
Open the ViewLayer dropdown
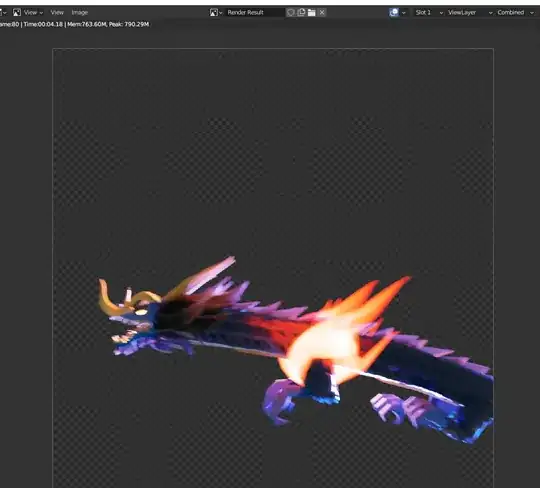(470, 12)
